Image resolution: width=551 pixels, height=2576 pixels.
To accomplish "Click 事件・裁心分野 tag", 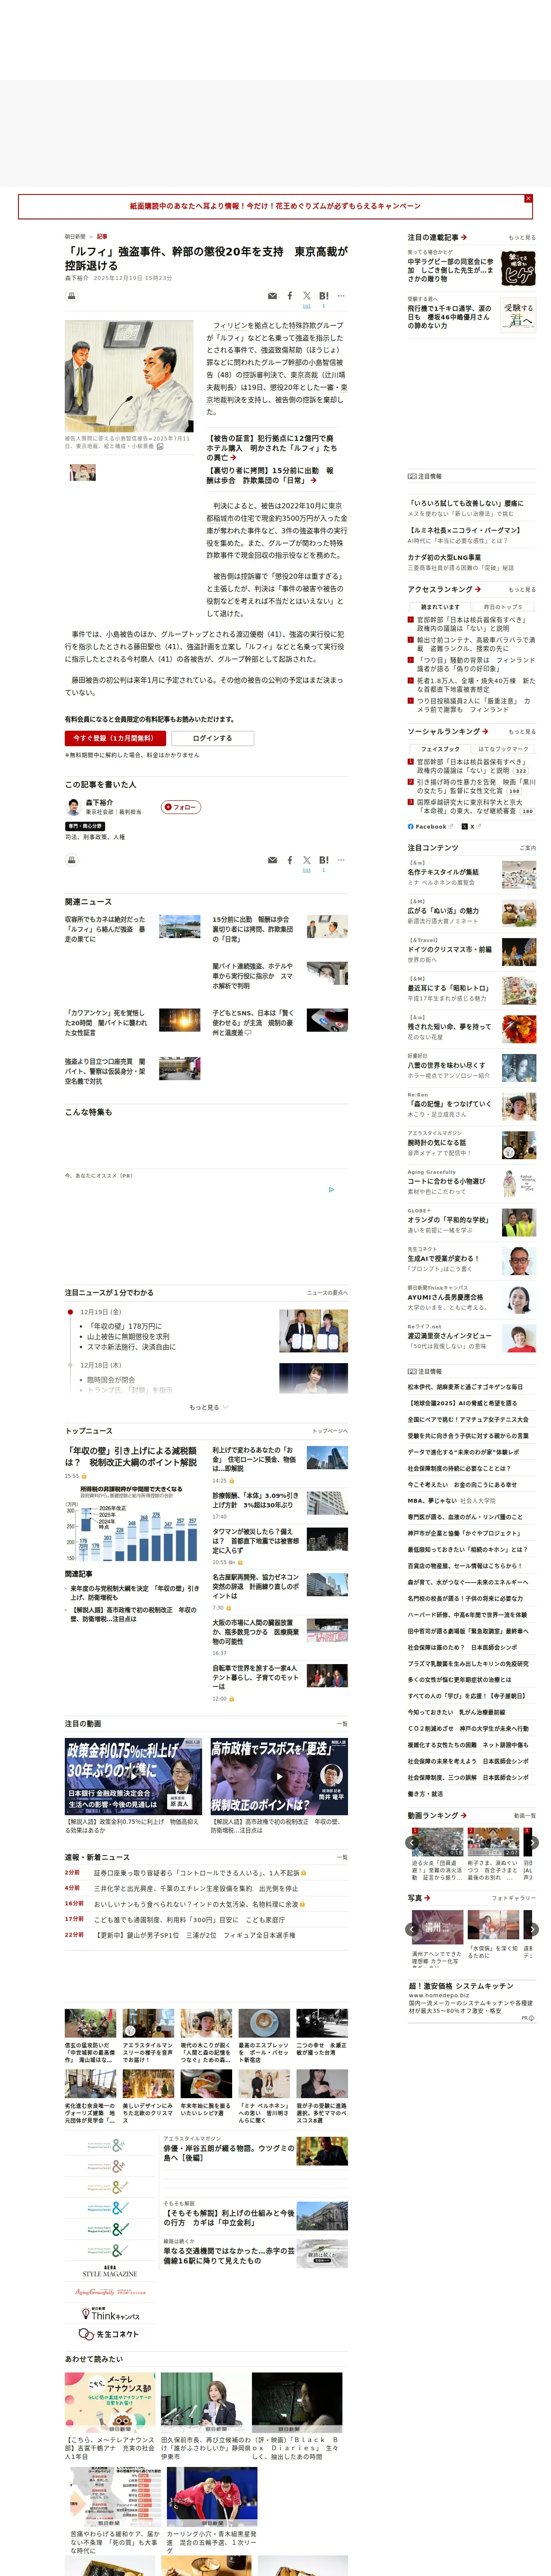I will 85,826.
